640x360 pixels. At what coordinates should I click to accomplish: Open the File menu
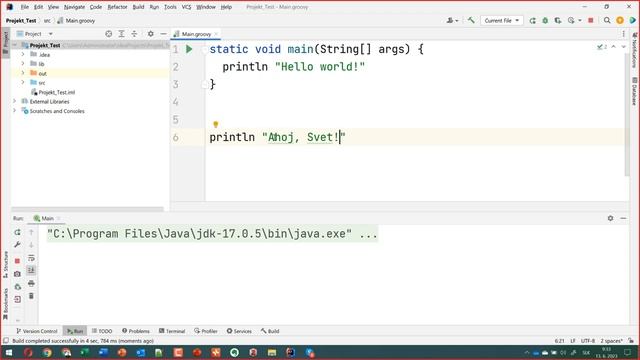click(24, 7)
